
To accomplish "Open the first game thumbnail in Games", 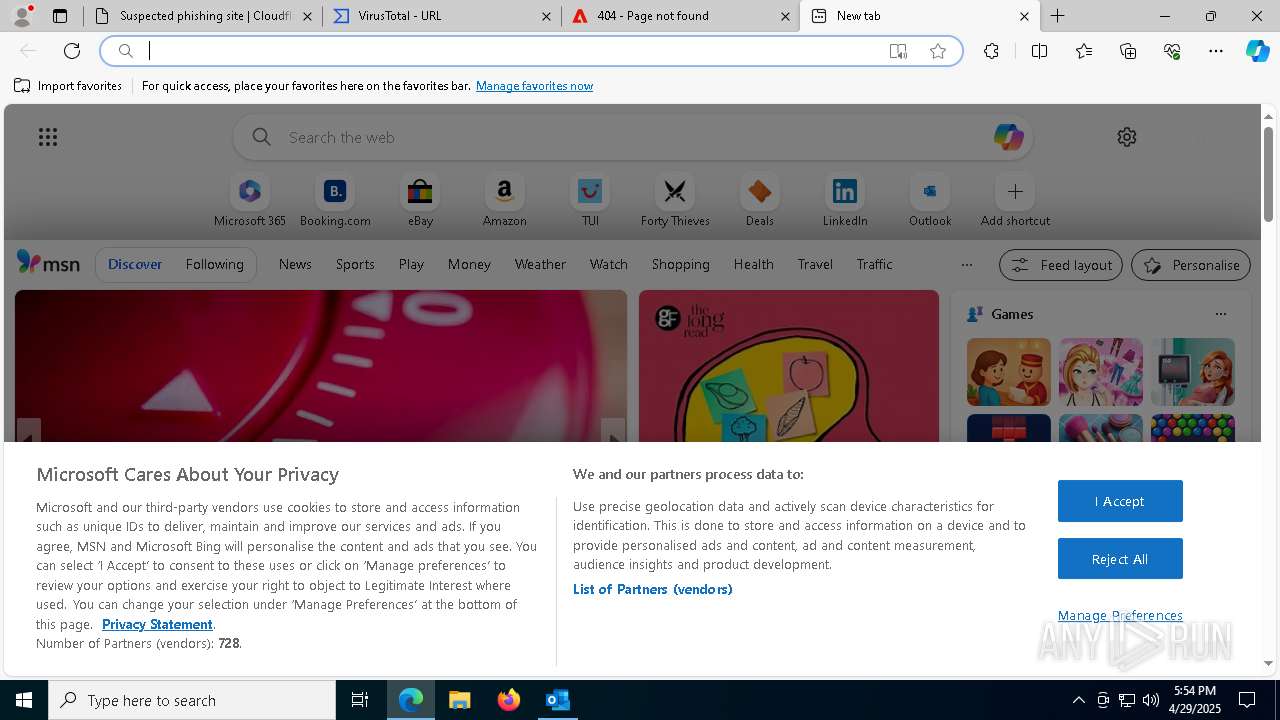I will tap(1008, 372).
